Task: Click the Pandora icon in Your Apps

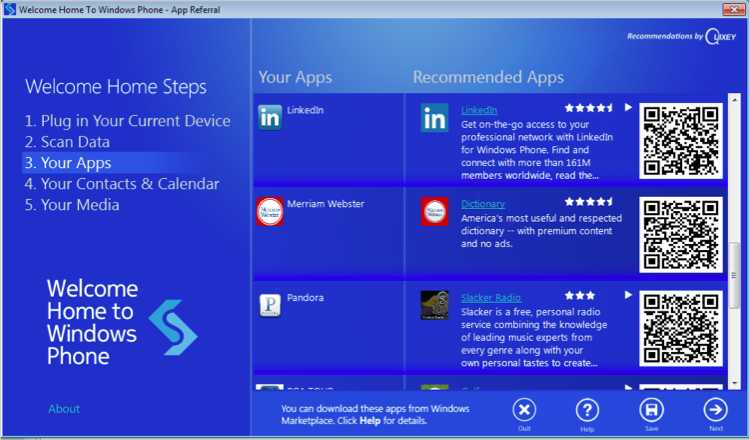Action: coord(270,305)
